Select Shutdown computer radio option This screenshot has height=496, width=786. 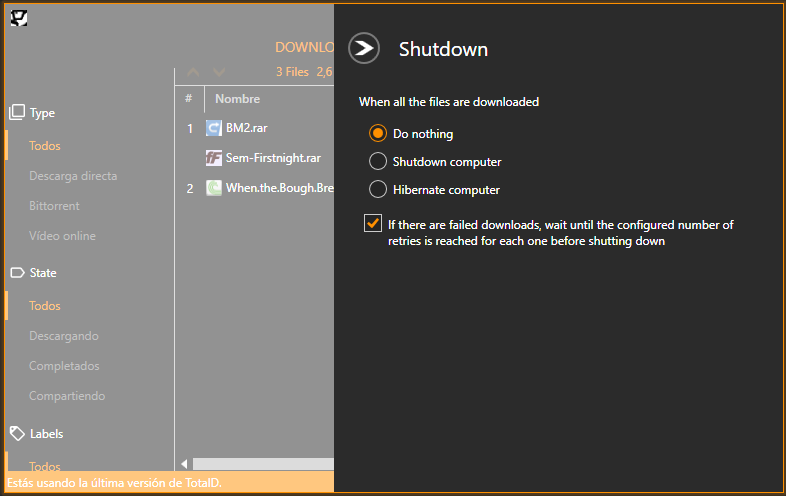pyautogui.click(x=378, y=161)
